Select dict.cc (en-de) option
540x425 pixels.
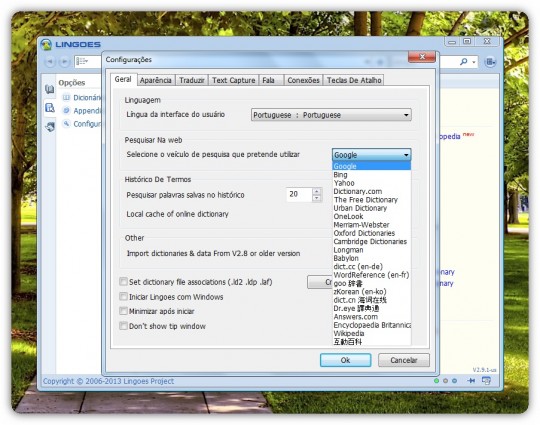click(x=372, y=267)
